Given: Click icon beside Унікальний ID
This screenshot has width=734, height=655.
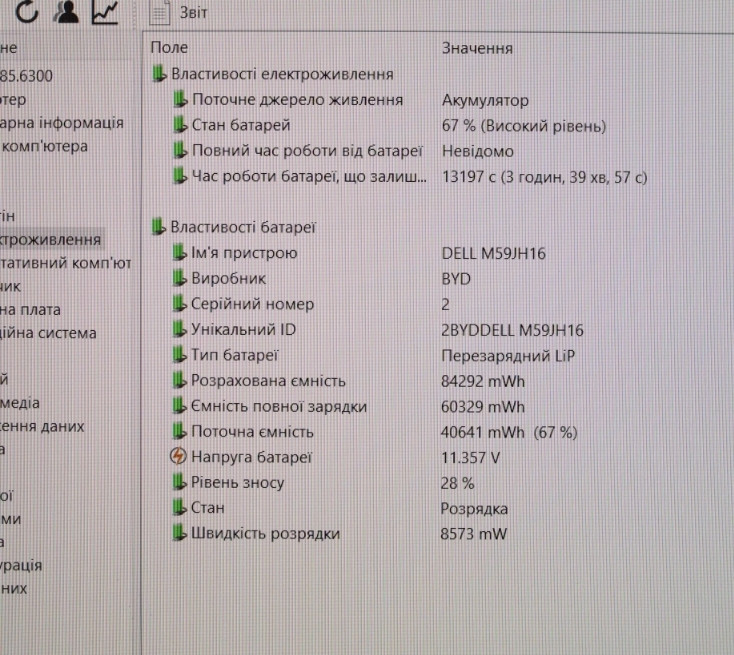Looking at the screenshot, I should point(179,329).
